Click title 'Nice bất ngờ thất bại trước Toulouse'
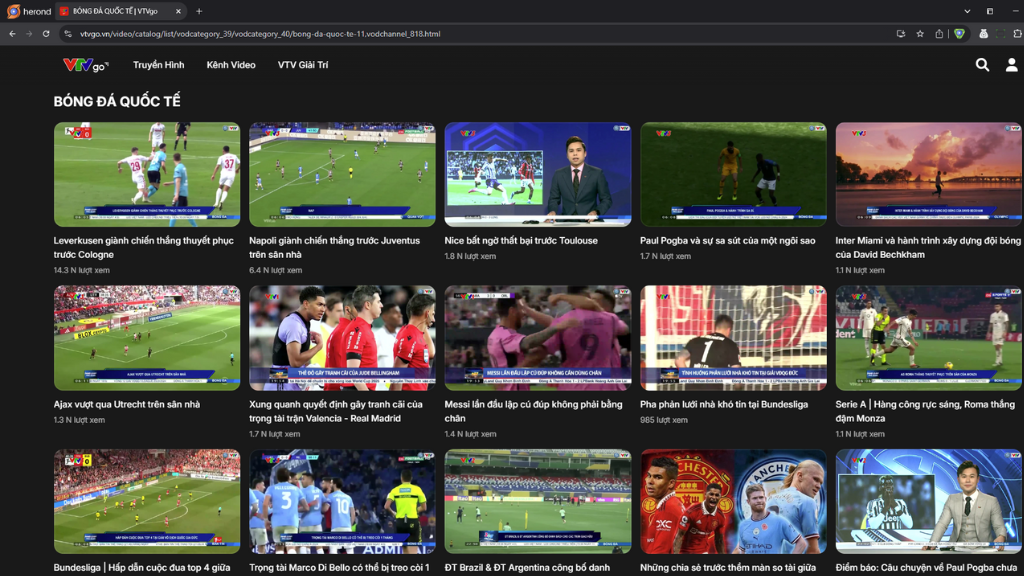This screenshot has height=576, width=1024. 521,240
